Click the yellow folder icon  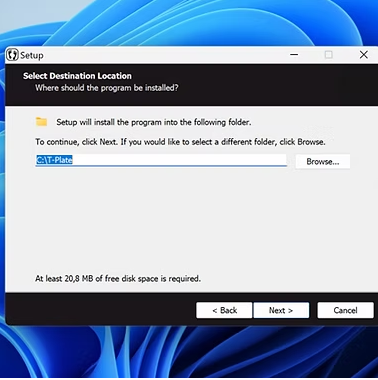tap(42, 122)
